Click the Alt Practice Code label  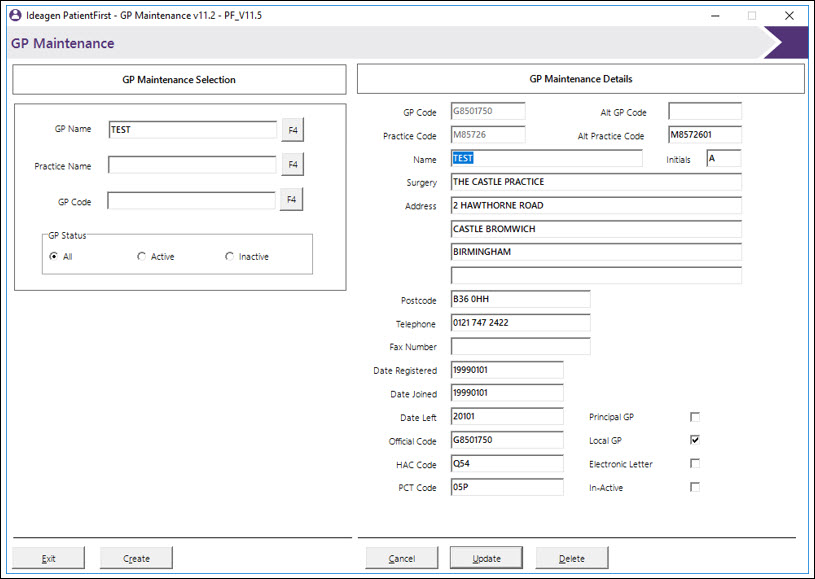[x=611, y=136]
